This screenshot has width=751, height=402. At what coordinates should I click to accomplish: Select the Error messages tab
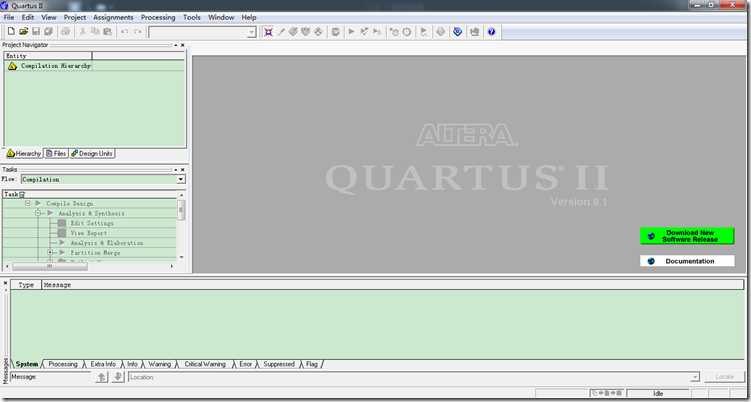pos(245,364)
